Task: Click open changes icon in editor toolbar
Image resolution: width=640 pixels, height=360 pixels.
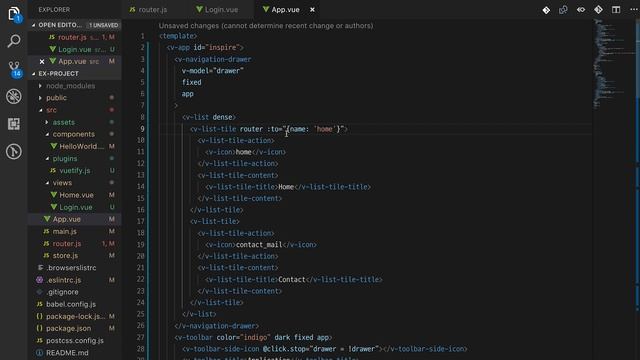Action: (x=563, y=10)
